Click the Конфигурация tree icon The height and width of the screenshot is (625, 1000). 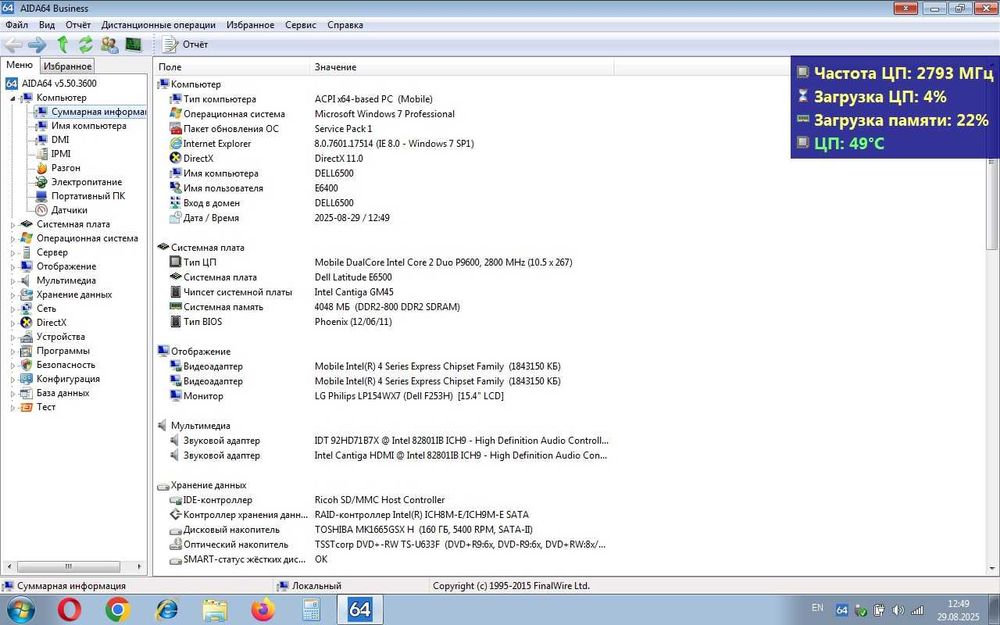tap(26, 379)
